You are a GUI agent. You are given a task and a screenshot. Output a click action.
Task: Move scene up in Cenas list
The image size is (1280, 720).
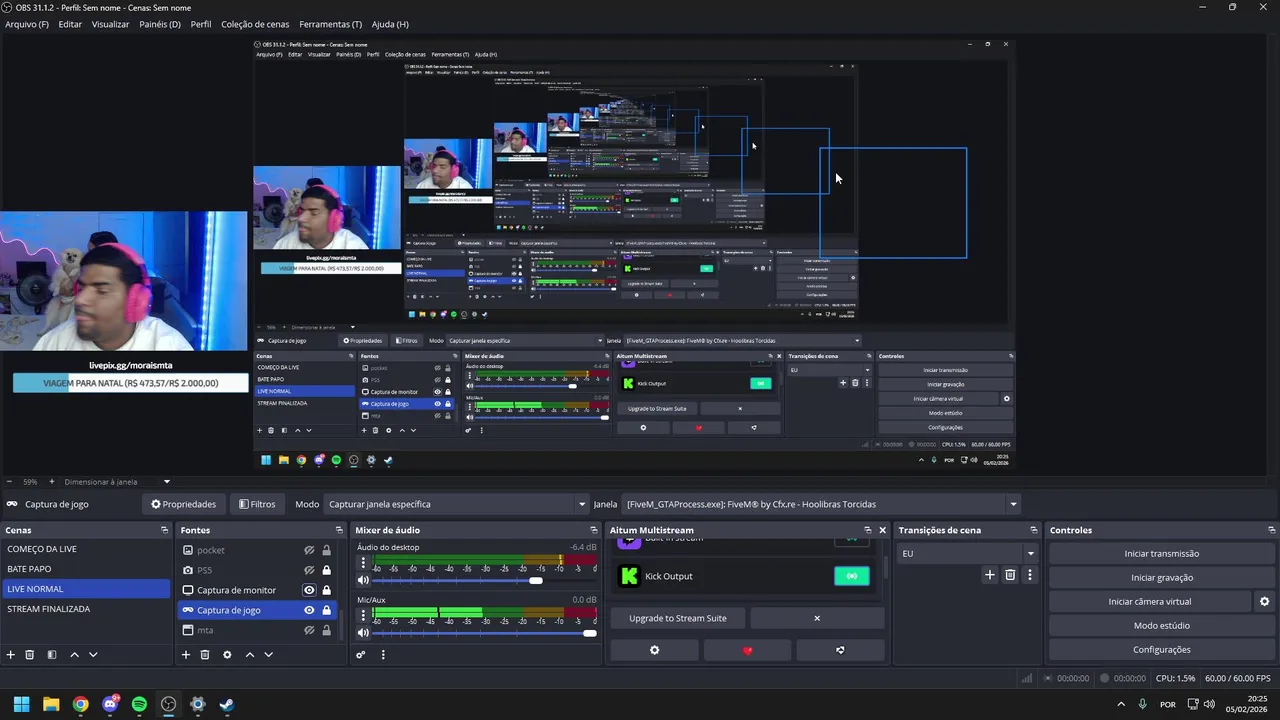tap(74, 655)
